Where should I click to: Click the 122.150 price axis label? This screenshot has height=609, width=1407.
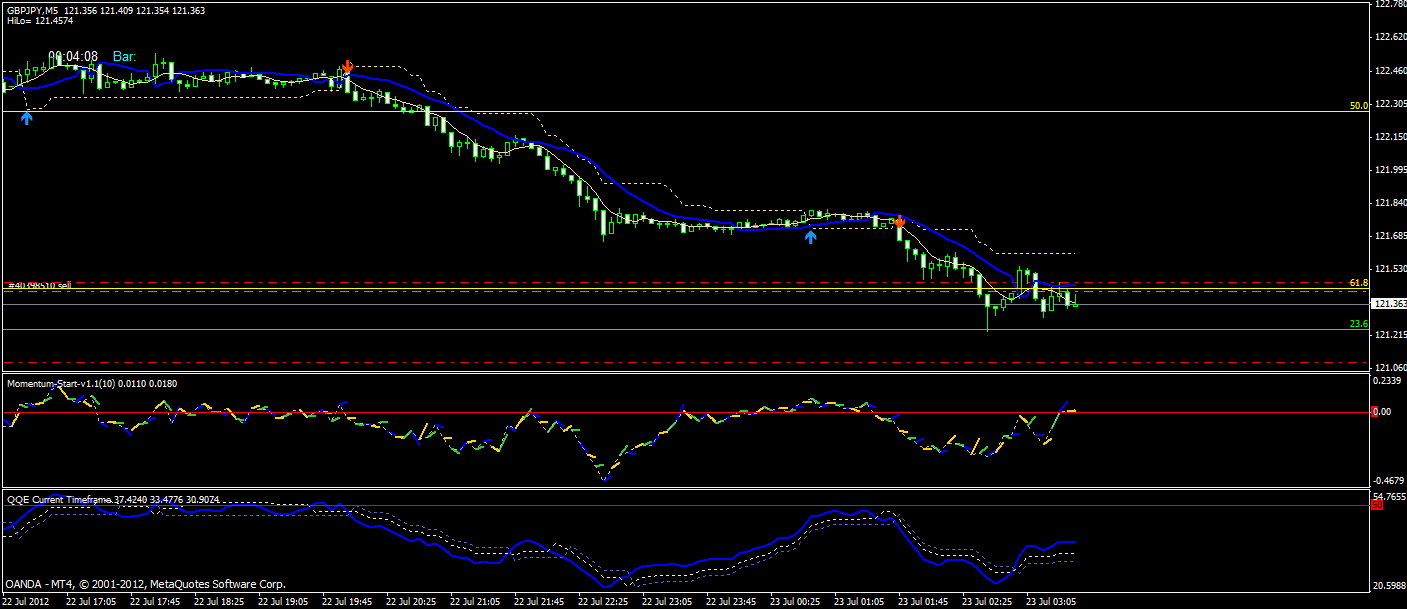point(1389,137)
